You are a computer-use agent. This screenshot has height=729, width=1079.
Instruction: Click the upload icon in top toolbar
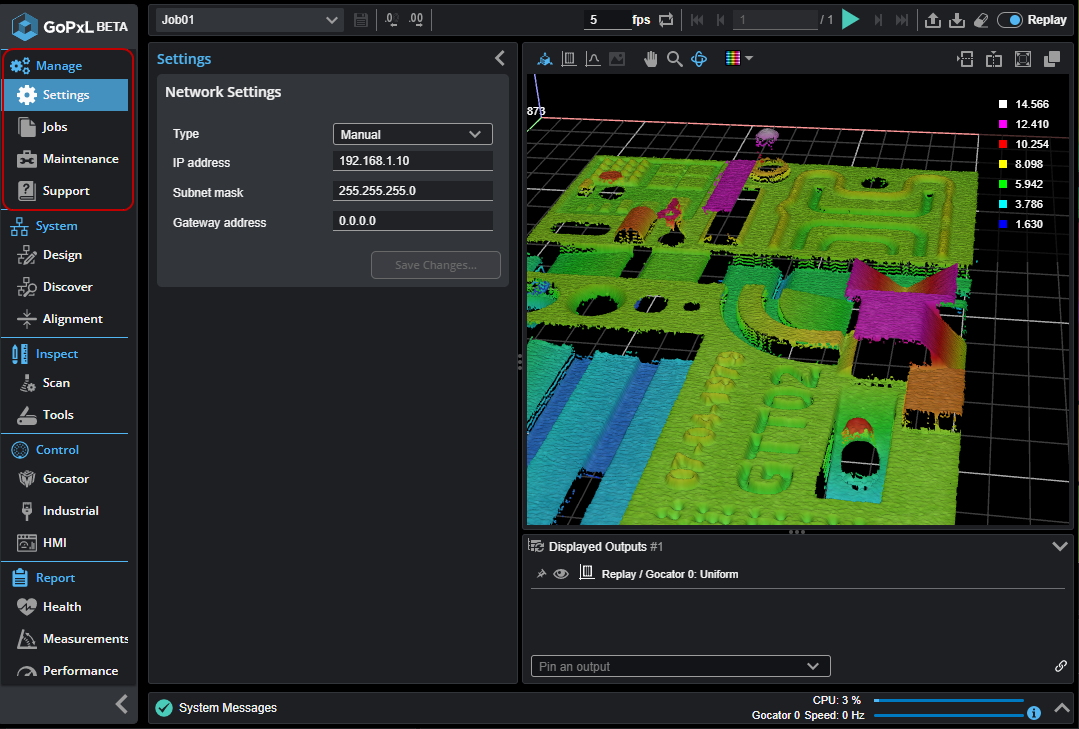point(932,20)
